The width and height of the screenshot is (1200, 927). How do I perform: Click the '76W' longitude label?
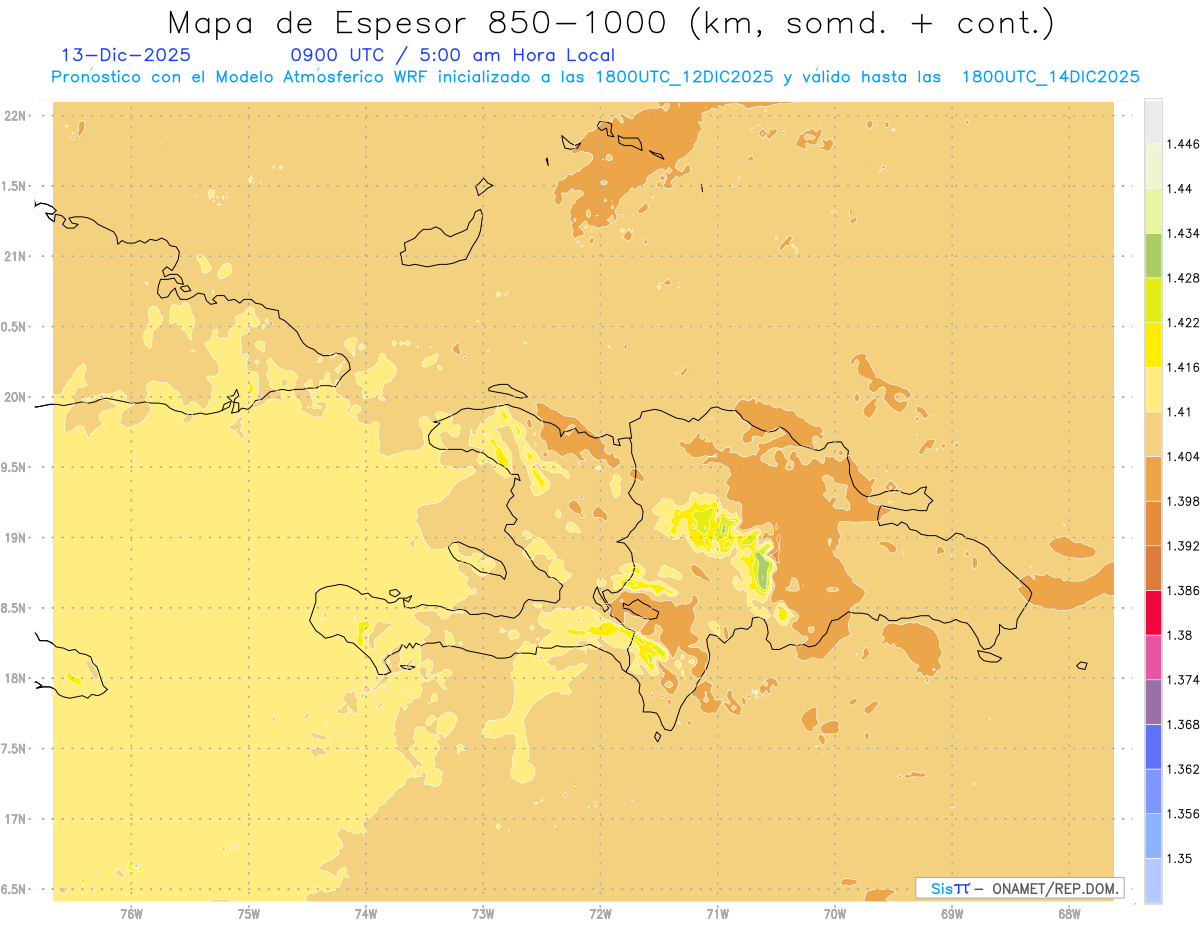(131, 913)
